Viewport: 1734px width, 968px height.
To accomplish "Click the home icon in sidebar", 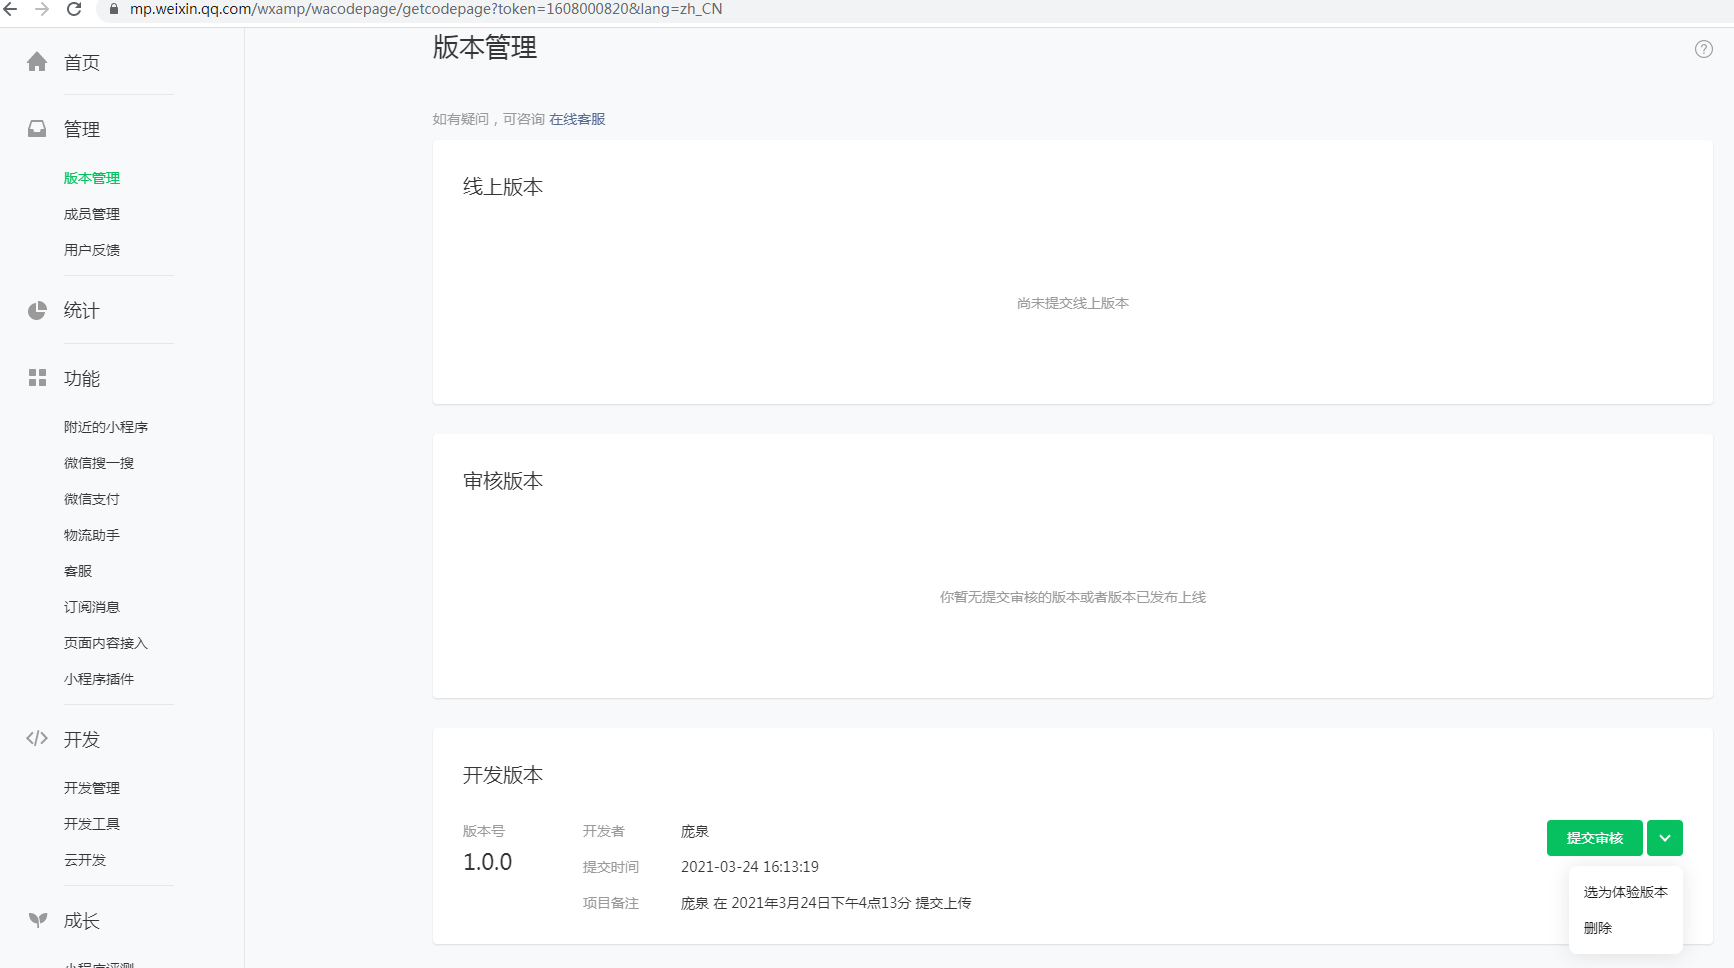I will (x=37, y=62).
